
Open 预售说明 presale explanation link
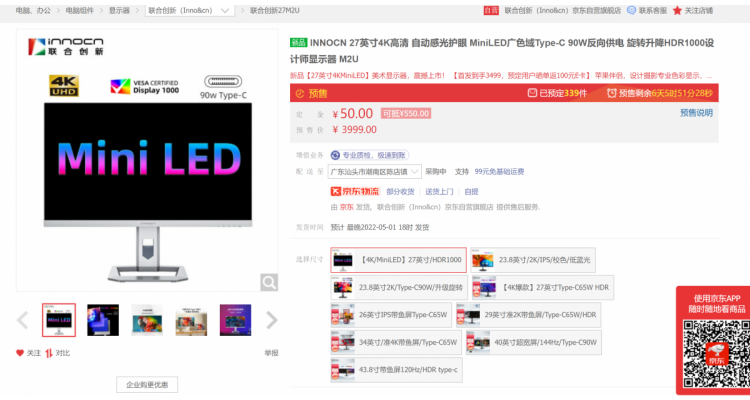pyautogui.click(x=696, y=113)
